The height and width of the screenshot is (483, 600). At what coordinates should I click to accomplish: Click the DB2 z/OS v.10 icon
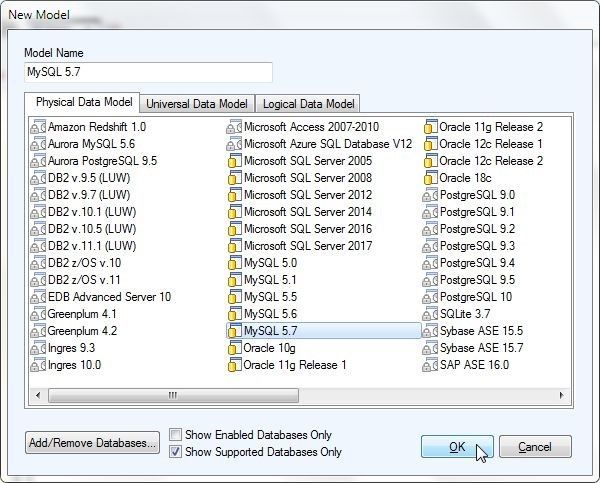click(x=38, y=263)
